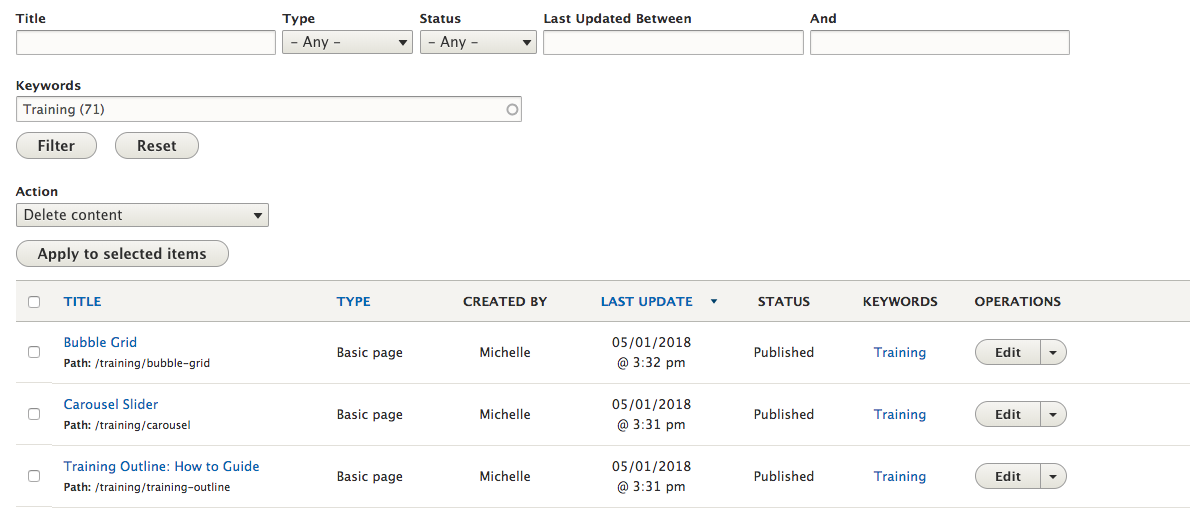This screenshot has height=516, width=1203.
Task: Click Apply to selected items button
Action: tap(122, 254)
